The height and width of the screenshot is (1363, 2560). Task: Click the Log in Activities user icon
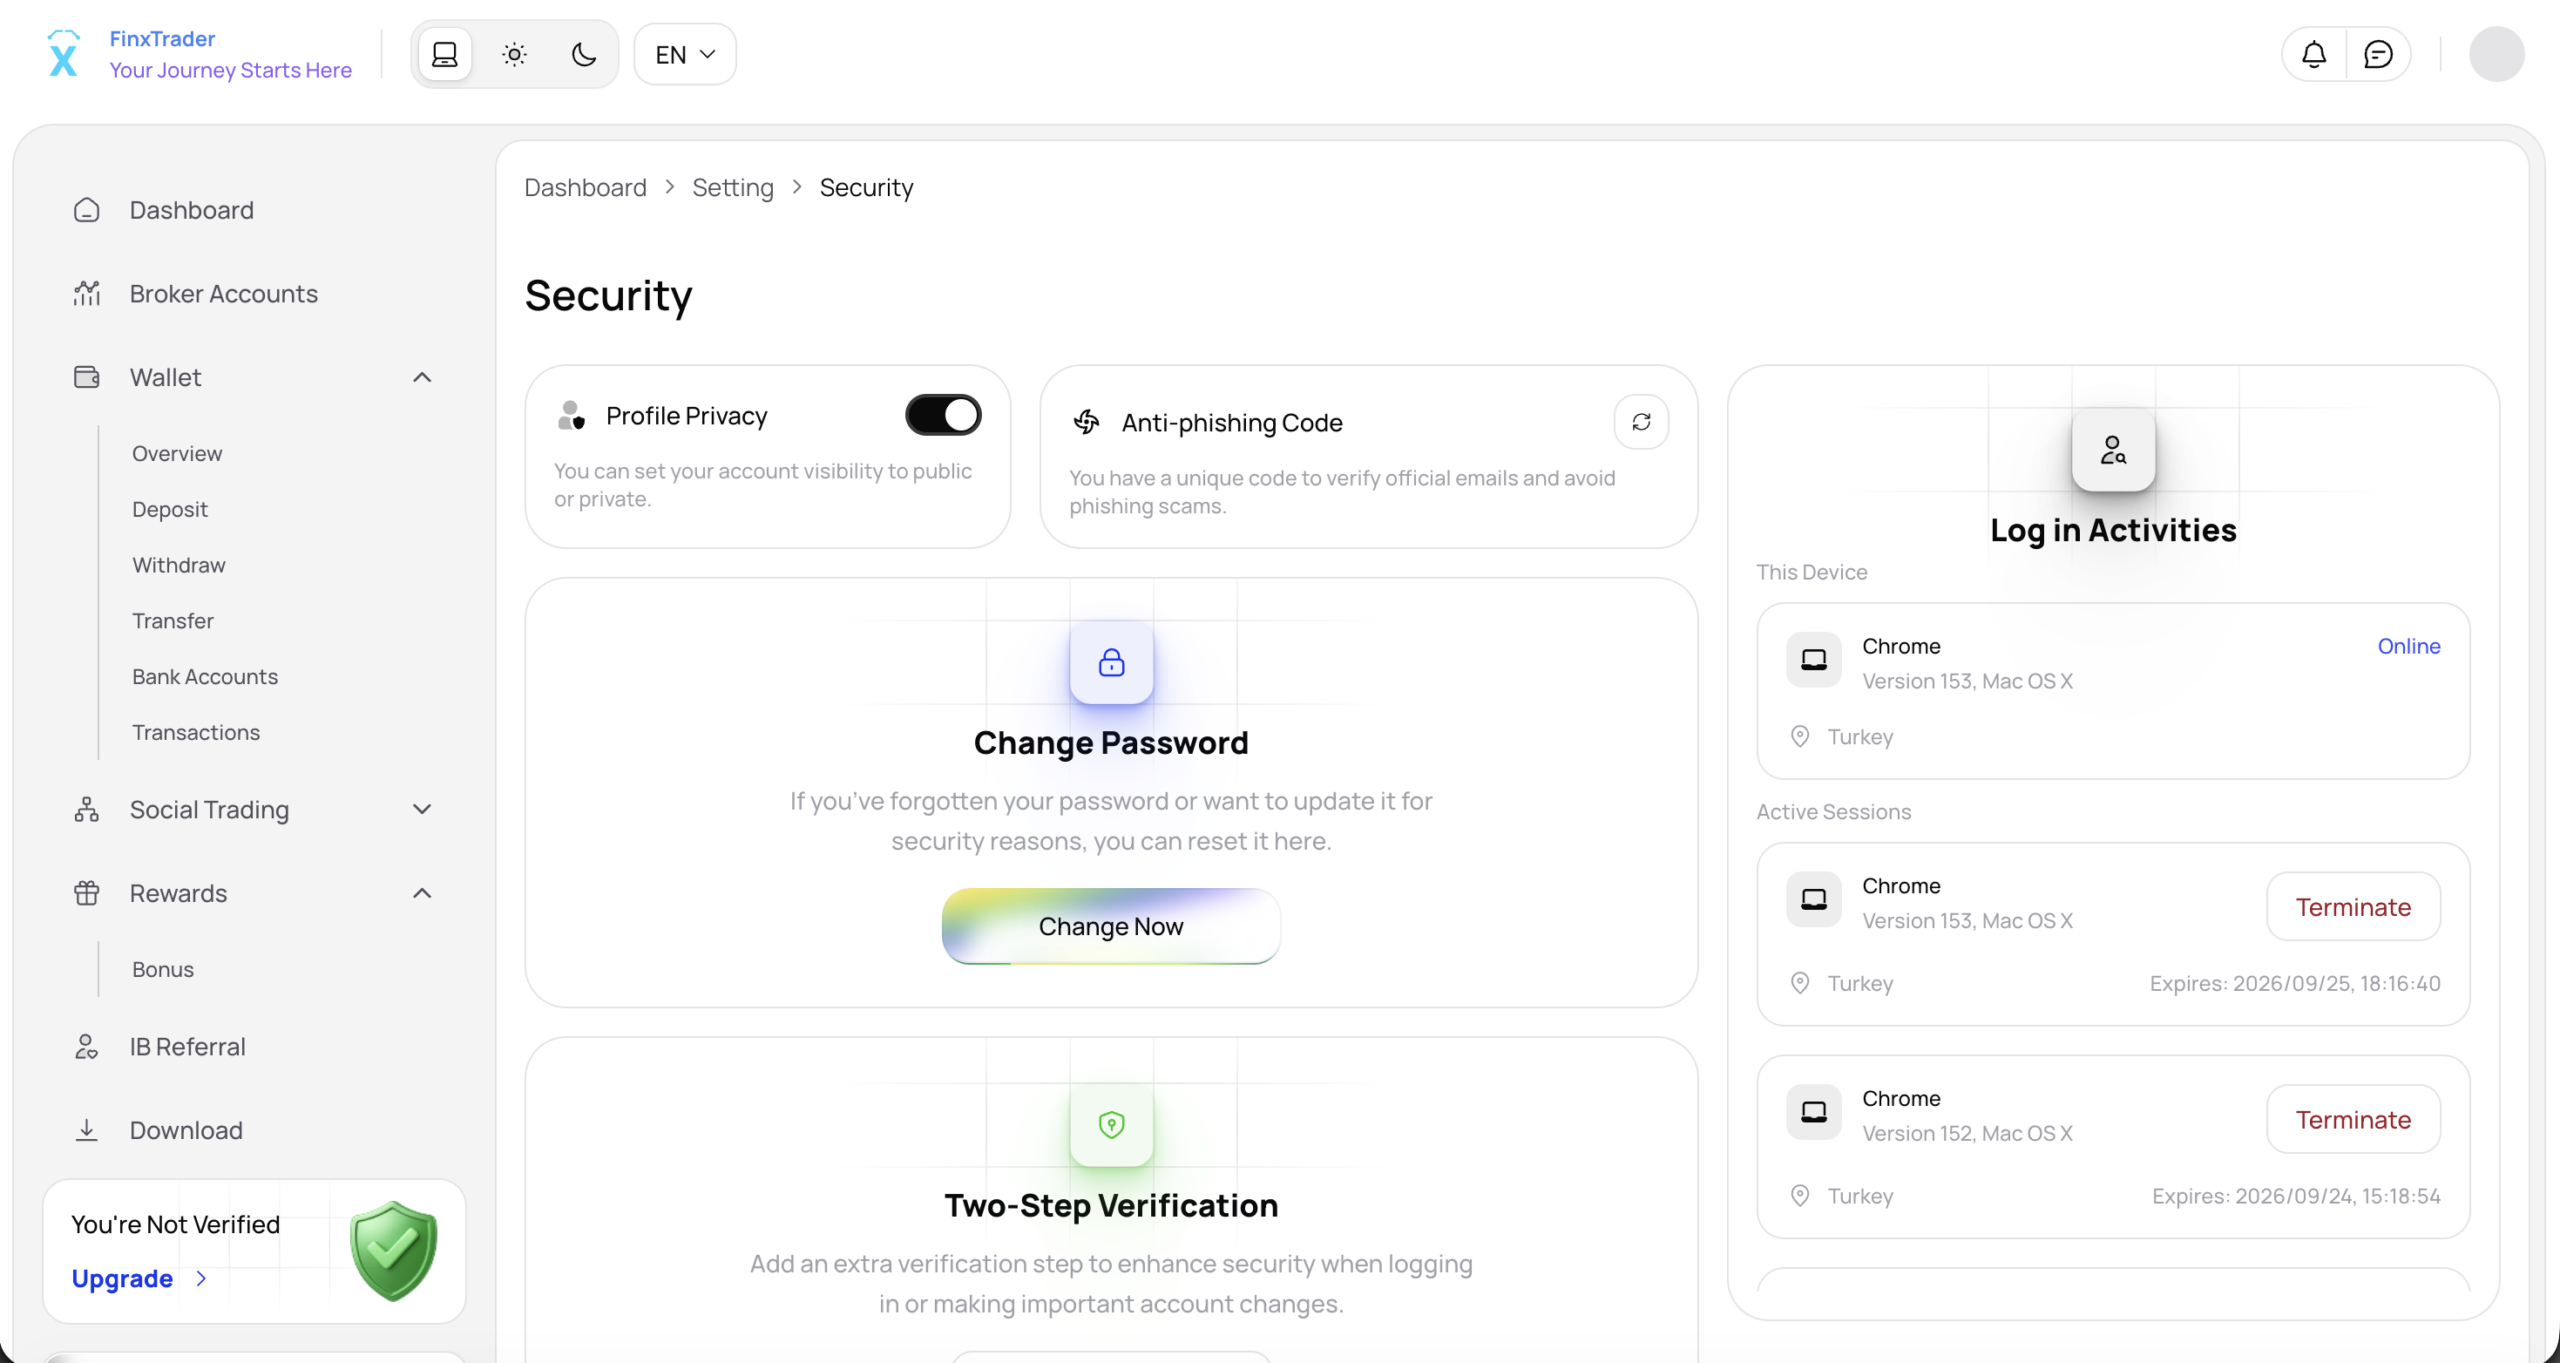2113,450
